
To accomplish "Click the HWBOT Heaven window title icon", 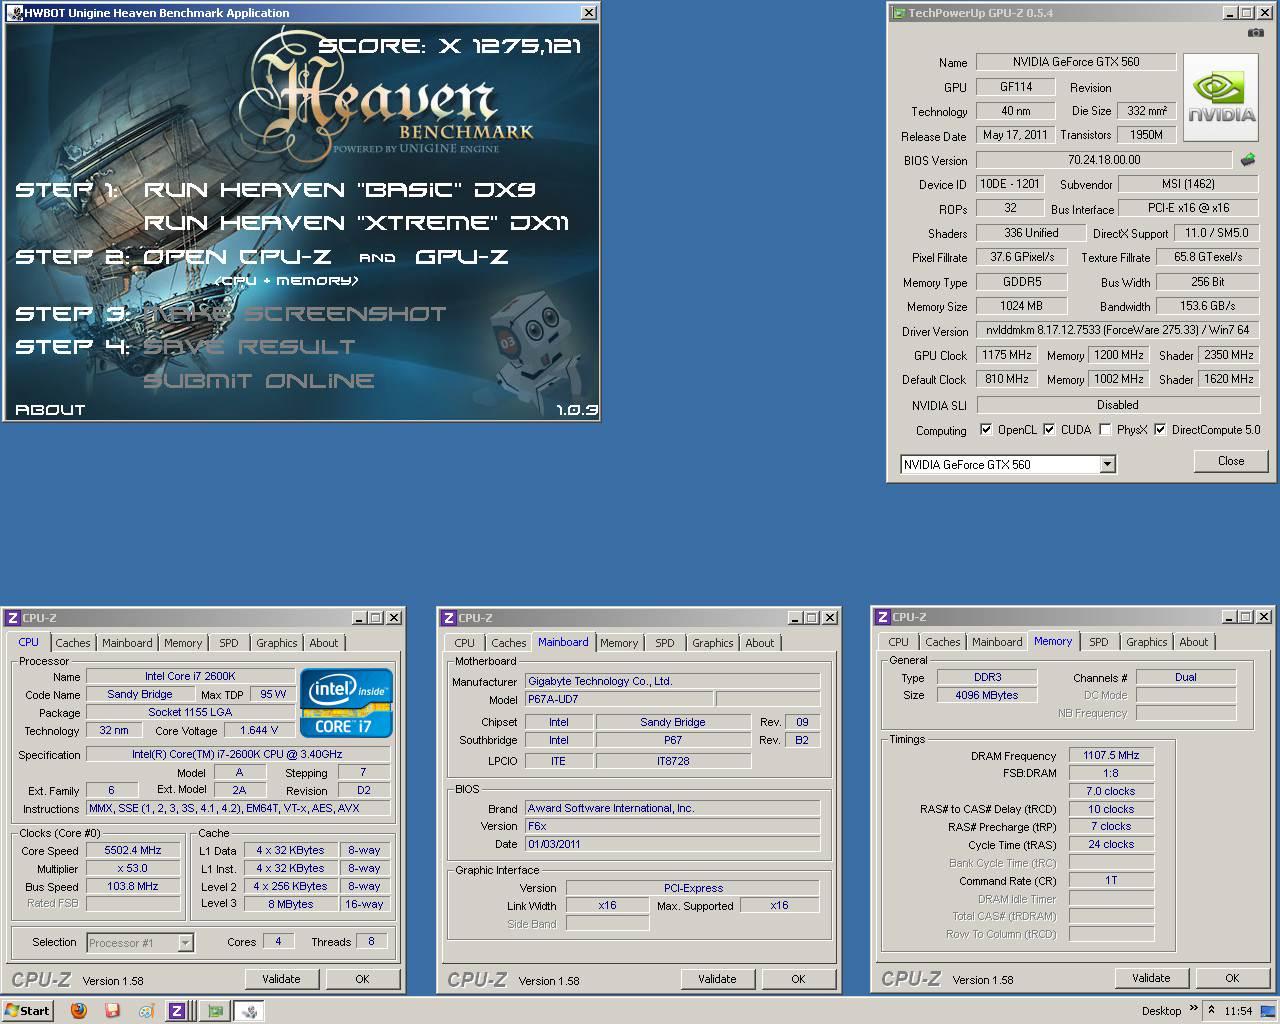I will point(14,13).
